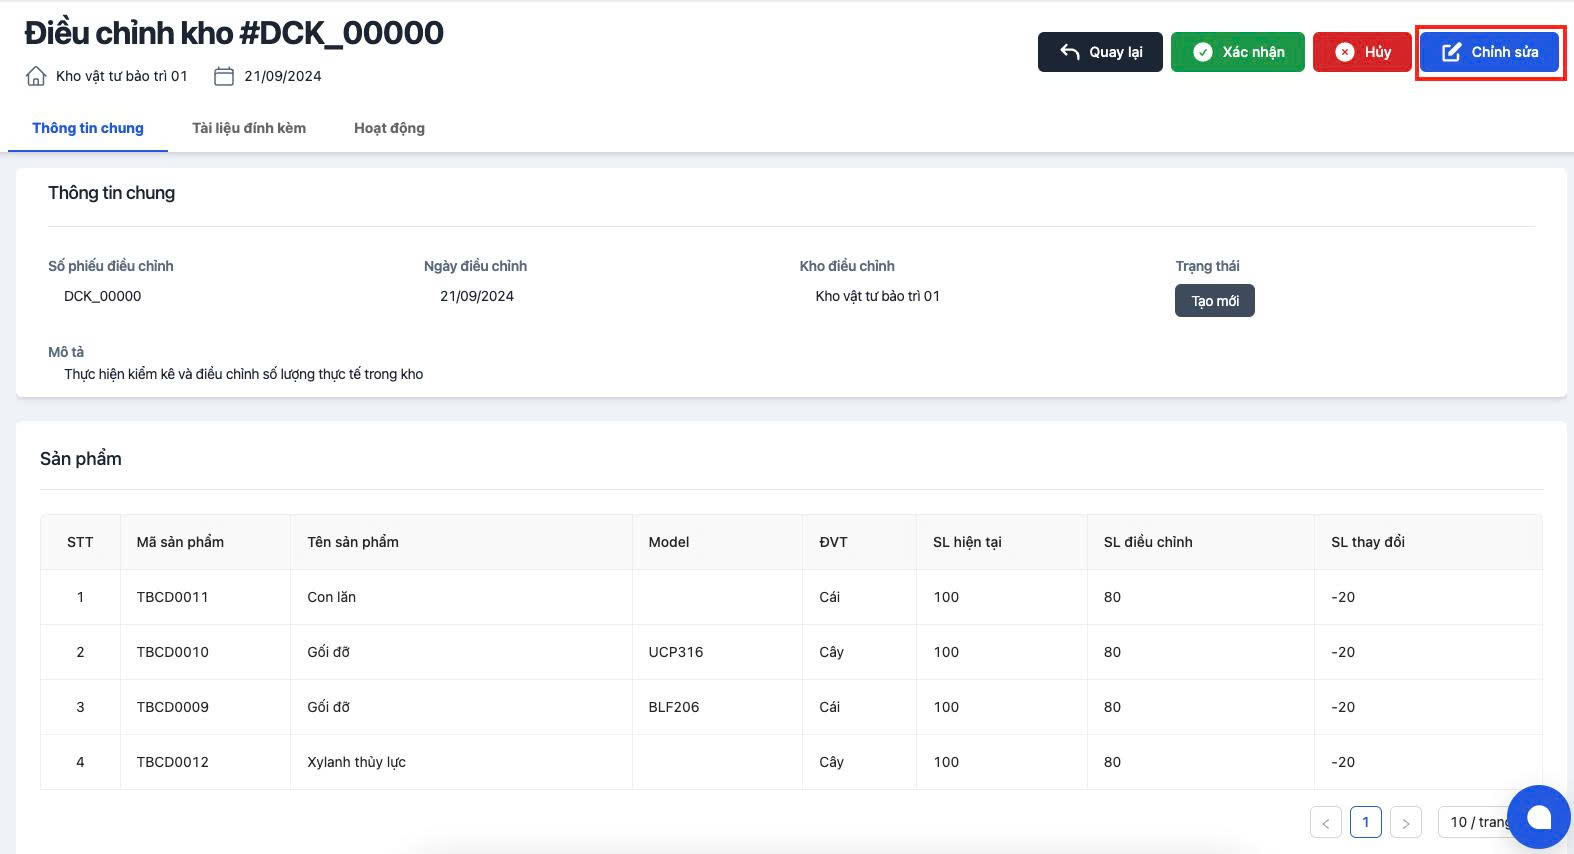Click the calendar icon beside 21/09/2024
1574x854 pixels.
tap(224, 76)
